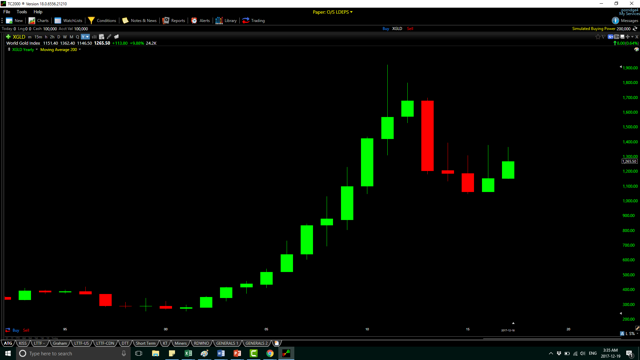Open the Alerts clock icon

(194, 20)
